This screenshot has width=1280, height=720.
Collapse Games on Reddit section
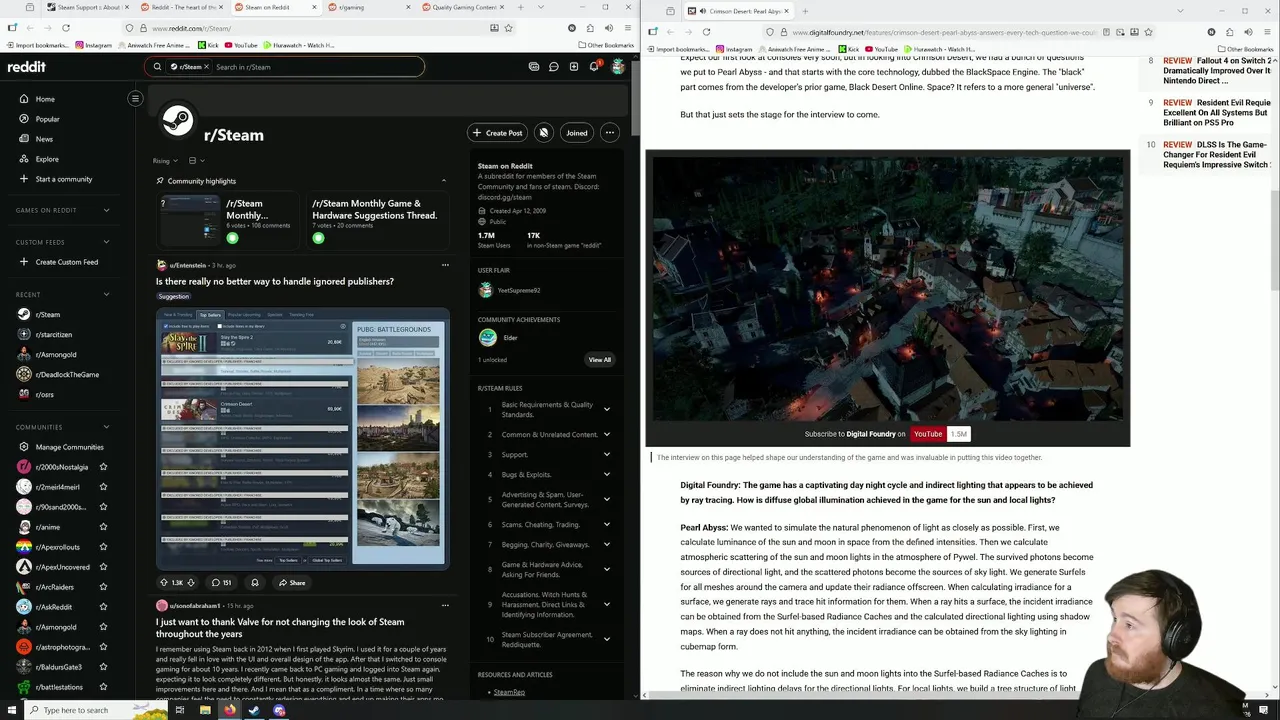tap(106, 210)
